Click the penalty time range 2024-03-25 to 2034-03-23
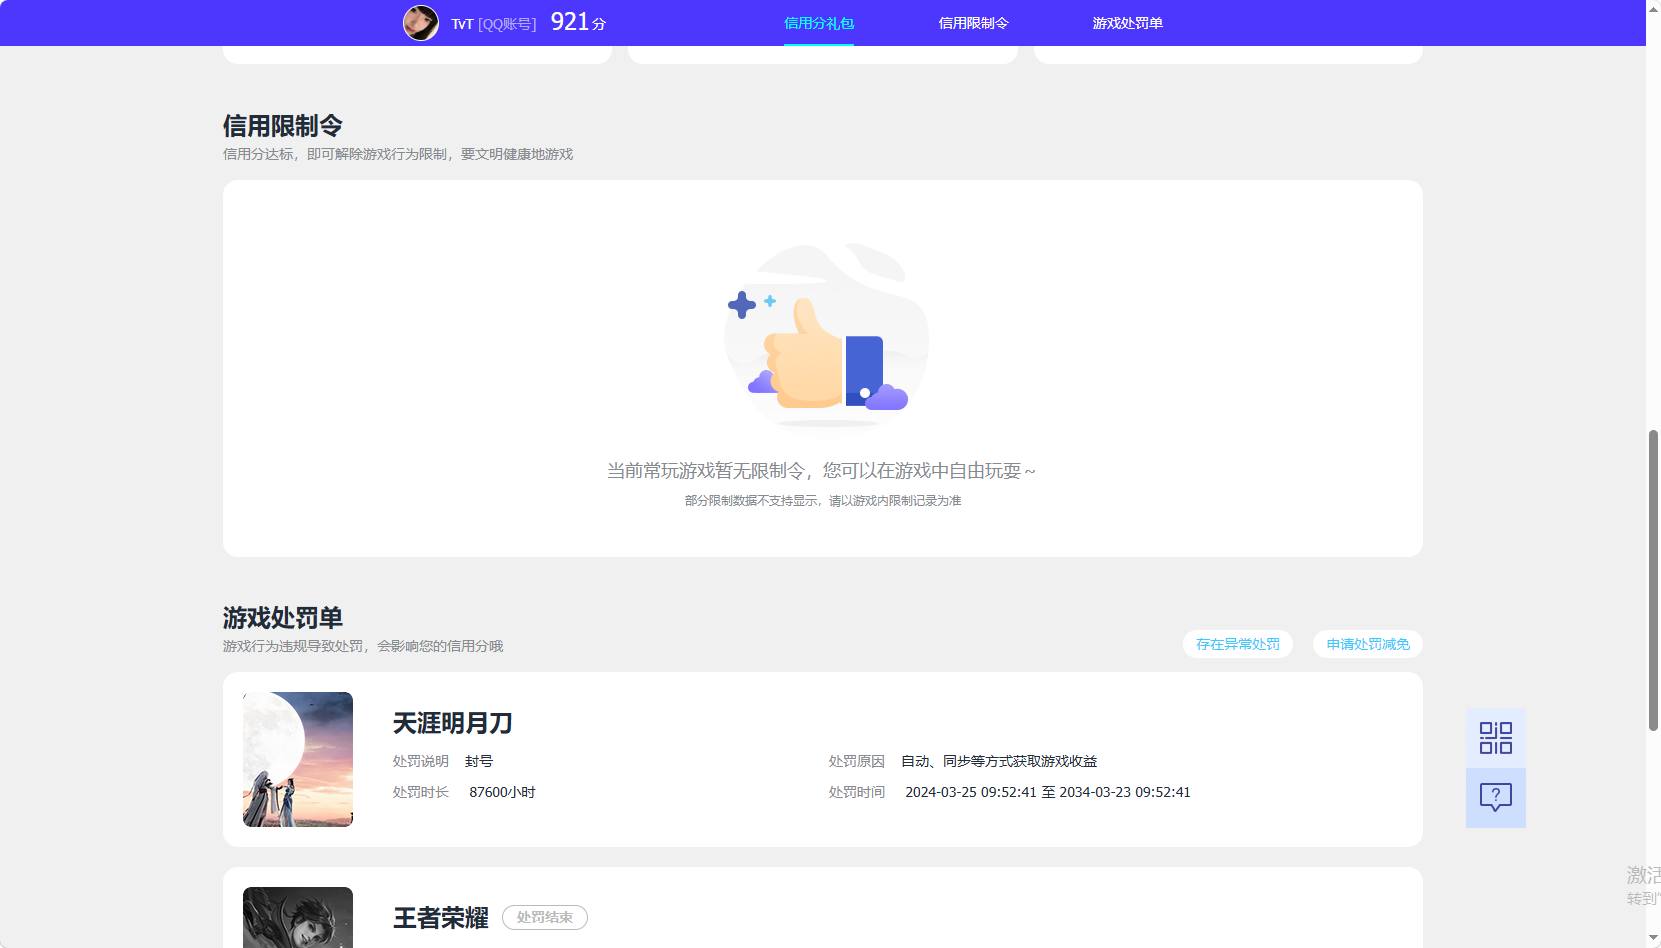This screenshot has width=1661, height=948. 1048,792
